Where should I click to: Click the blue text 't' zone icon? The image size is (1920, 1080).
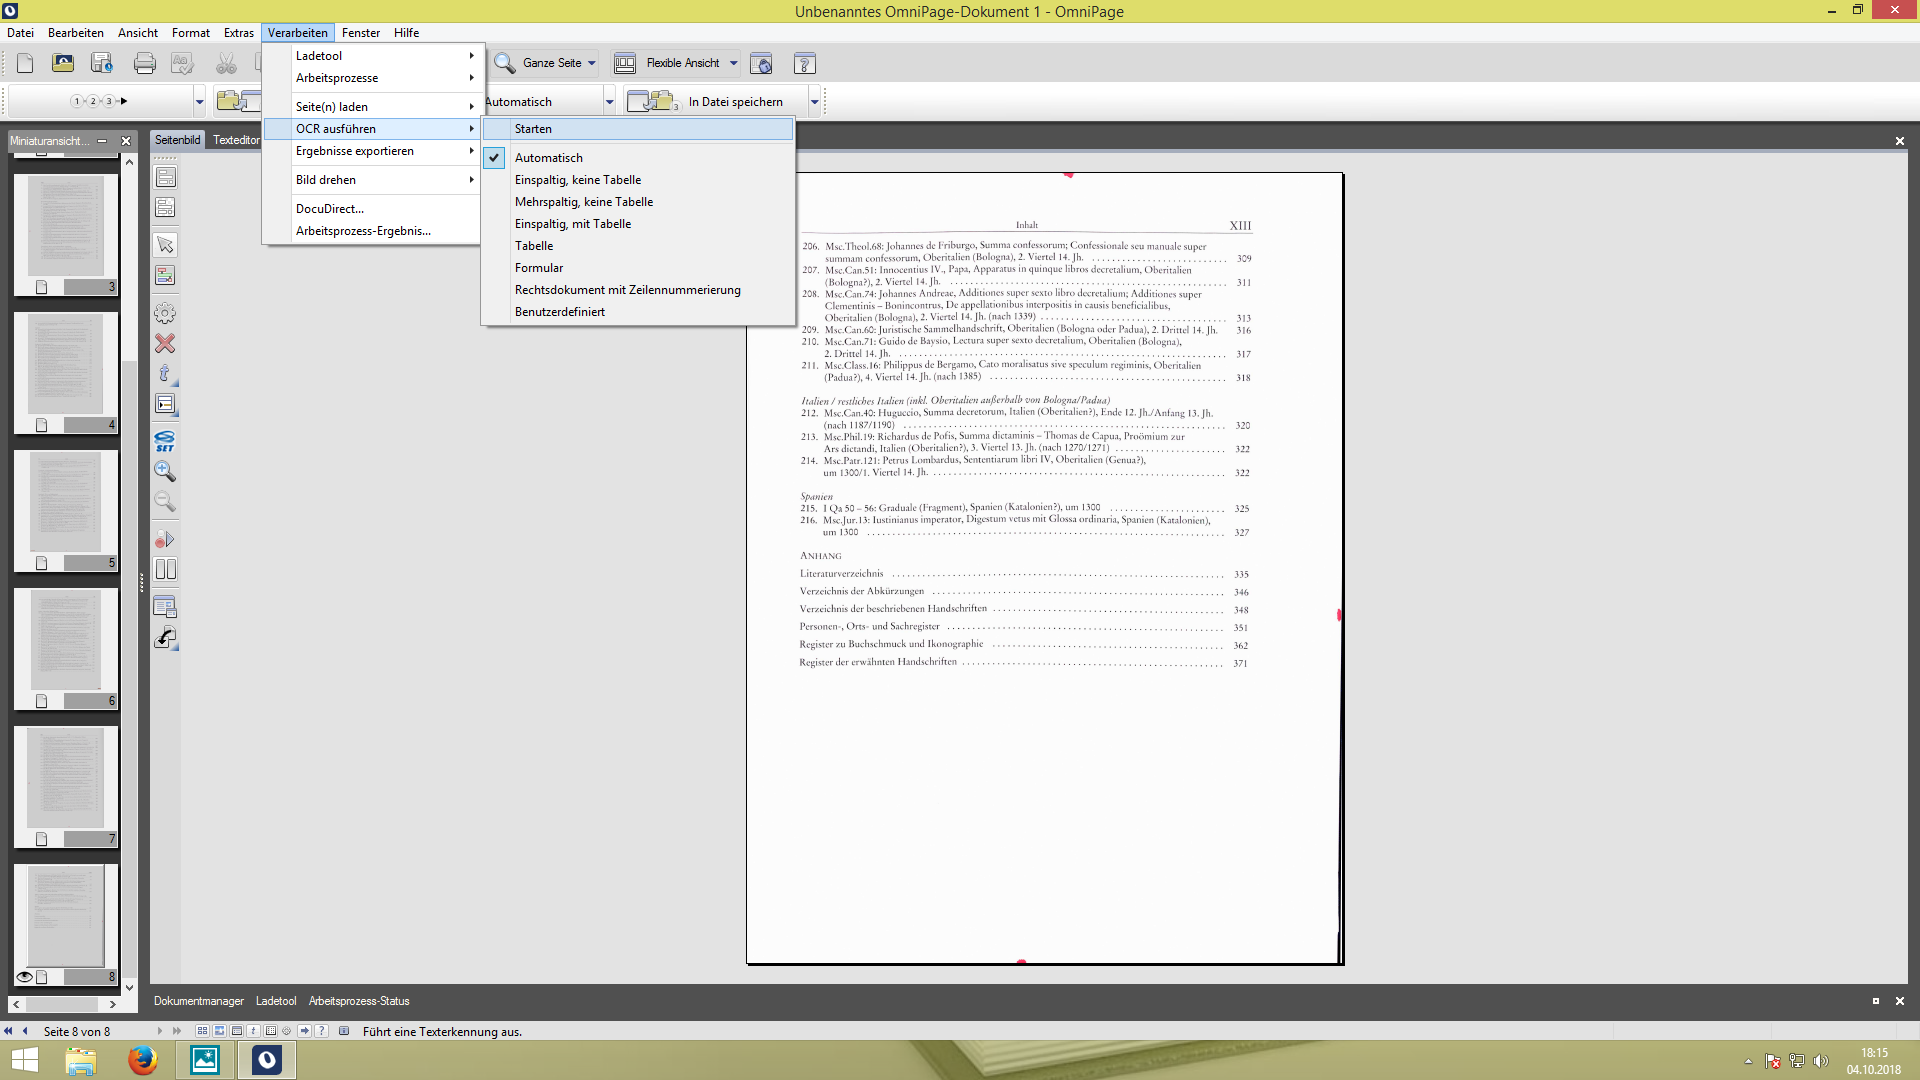pyautogui.click(x=165, y=373)
